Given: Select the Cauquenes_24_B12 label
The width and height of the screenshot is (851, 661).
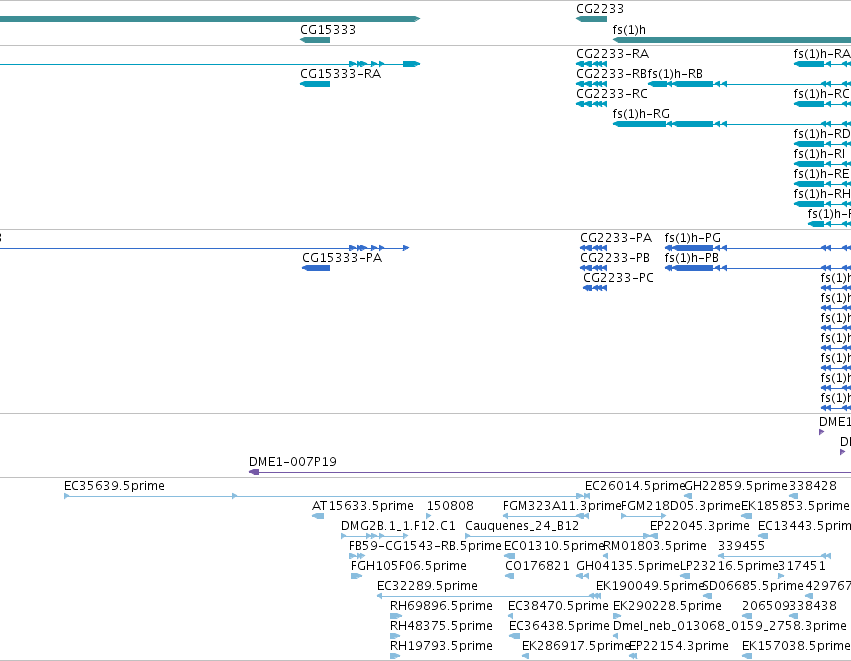Looking at the screenshot, I should click(x=522, y=526).
